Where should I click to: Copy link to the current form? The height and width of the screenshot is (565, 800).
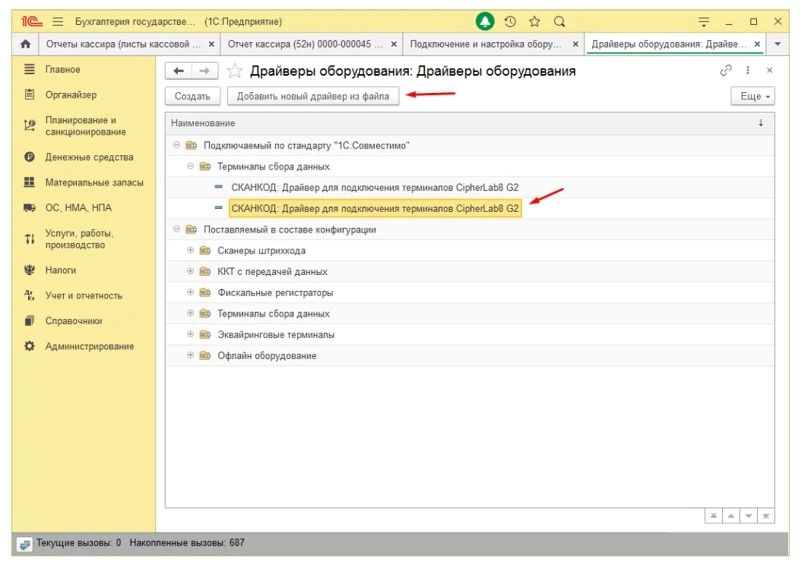[726, 71]
